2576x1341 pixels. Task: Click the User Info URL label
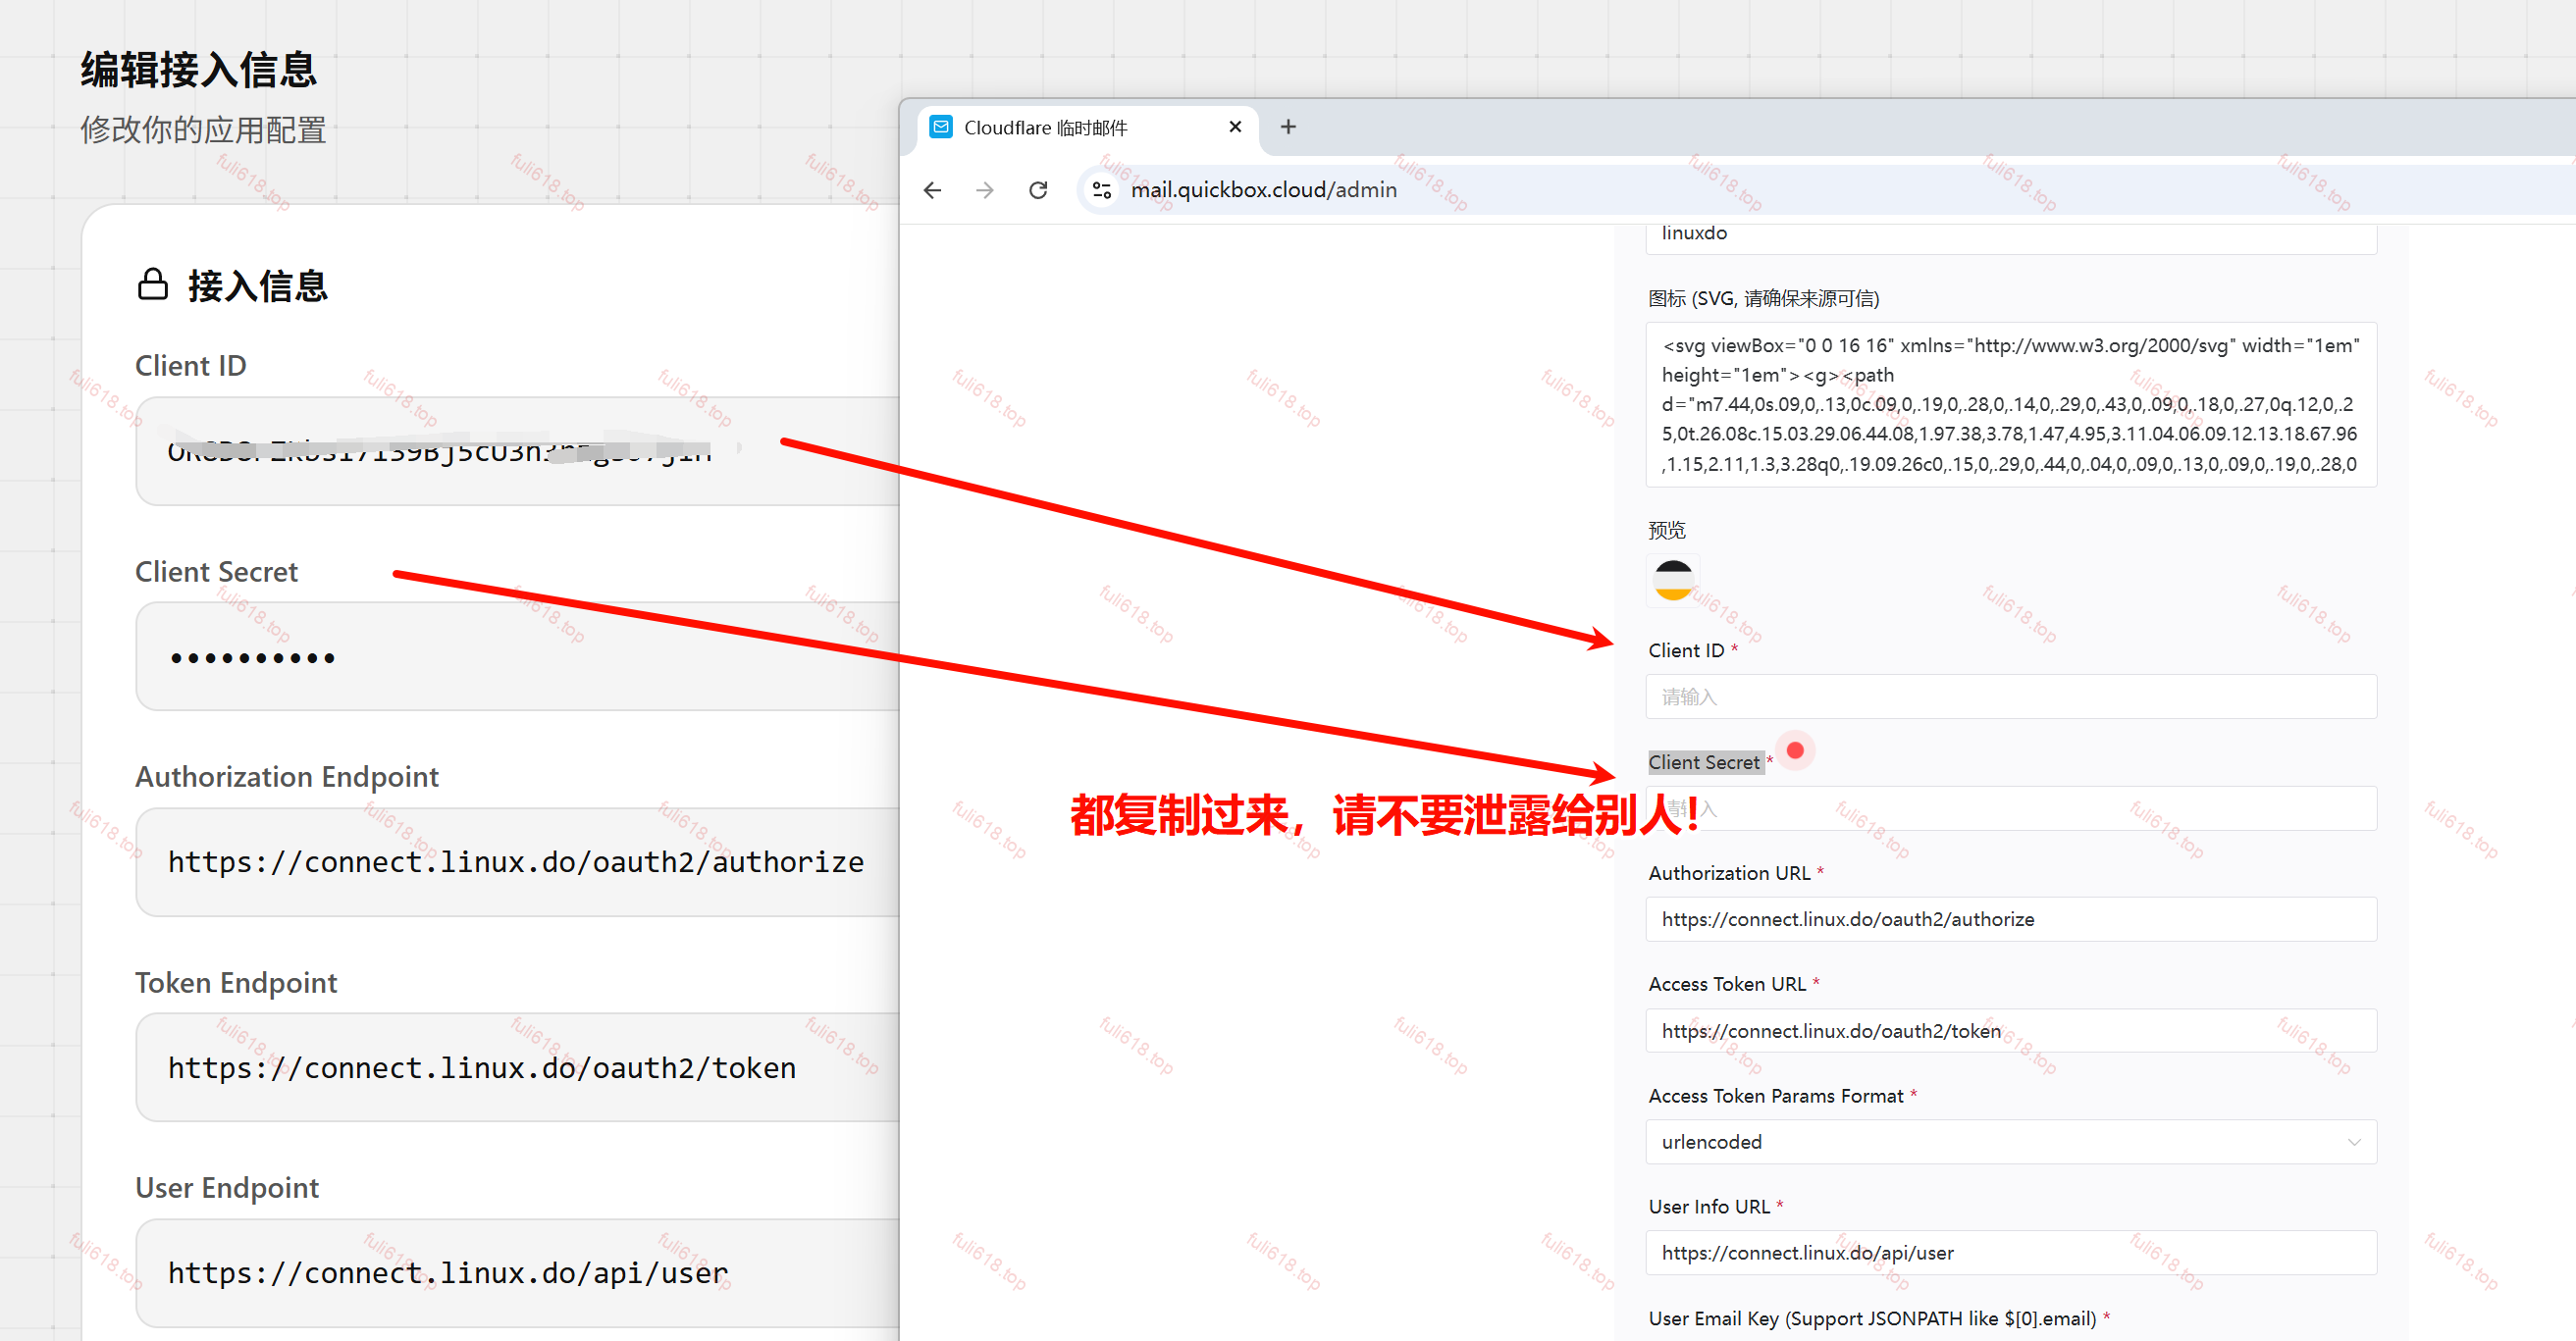coord(1709,1206)
